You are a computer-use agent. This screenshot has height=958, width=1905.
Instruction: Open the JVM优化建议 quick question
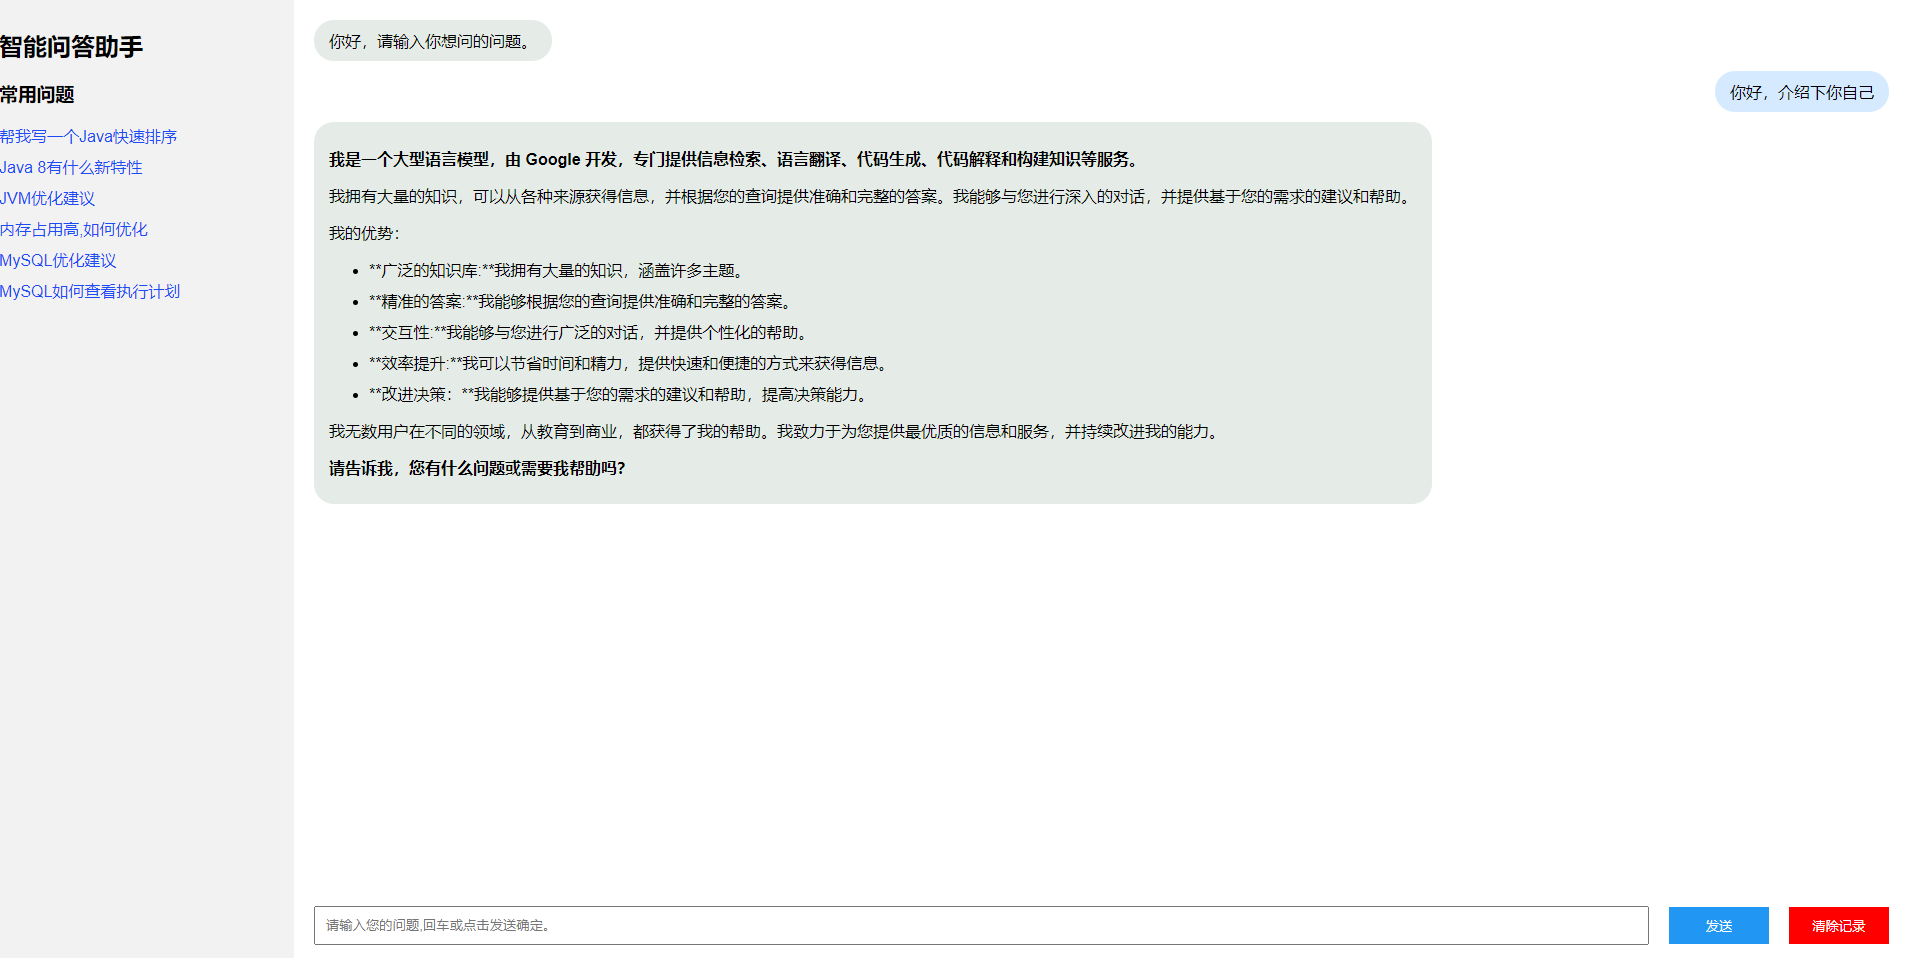pos(47,198)
